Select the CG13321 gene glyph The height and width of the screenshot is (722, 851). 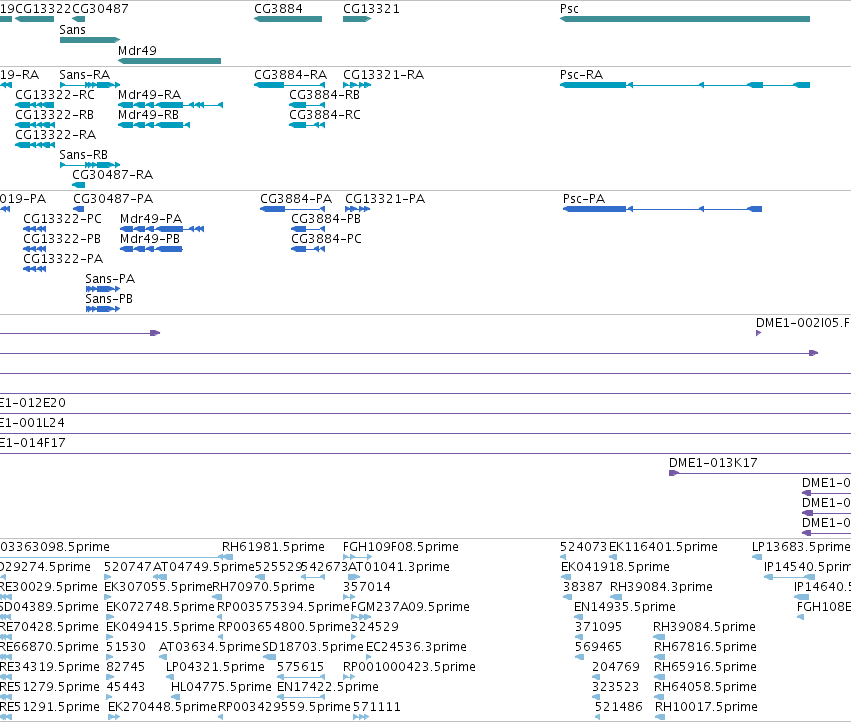pos(357,19)
